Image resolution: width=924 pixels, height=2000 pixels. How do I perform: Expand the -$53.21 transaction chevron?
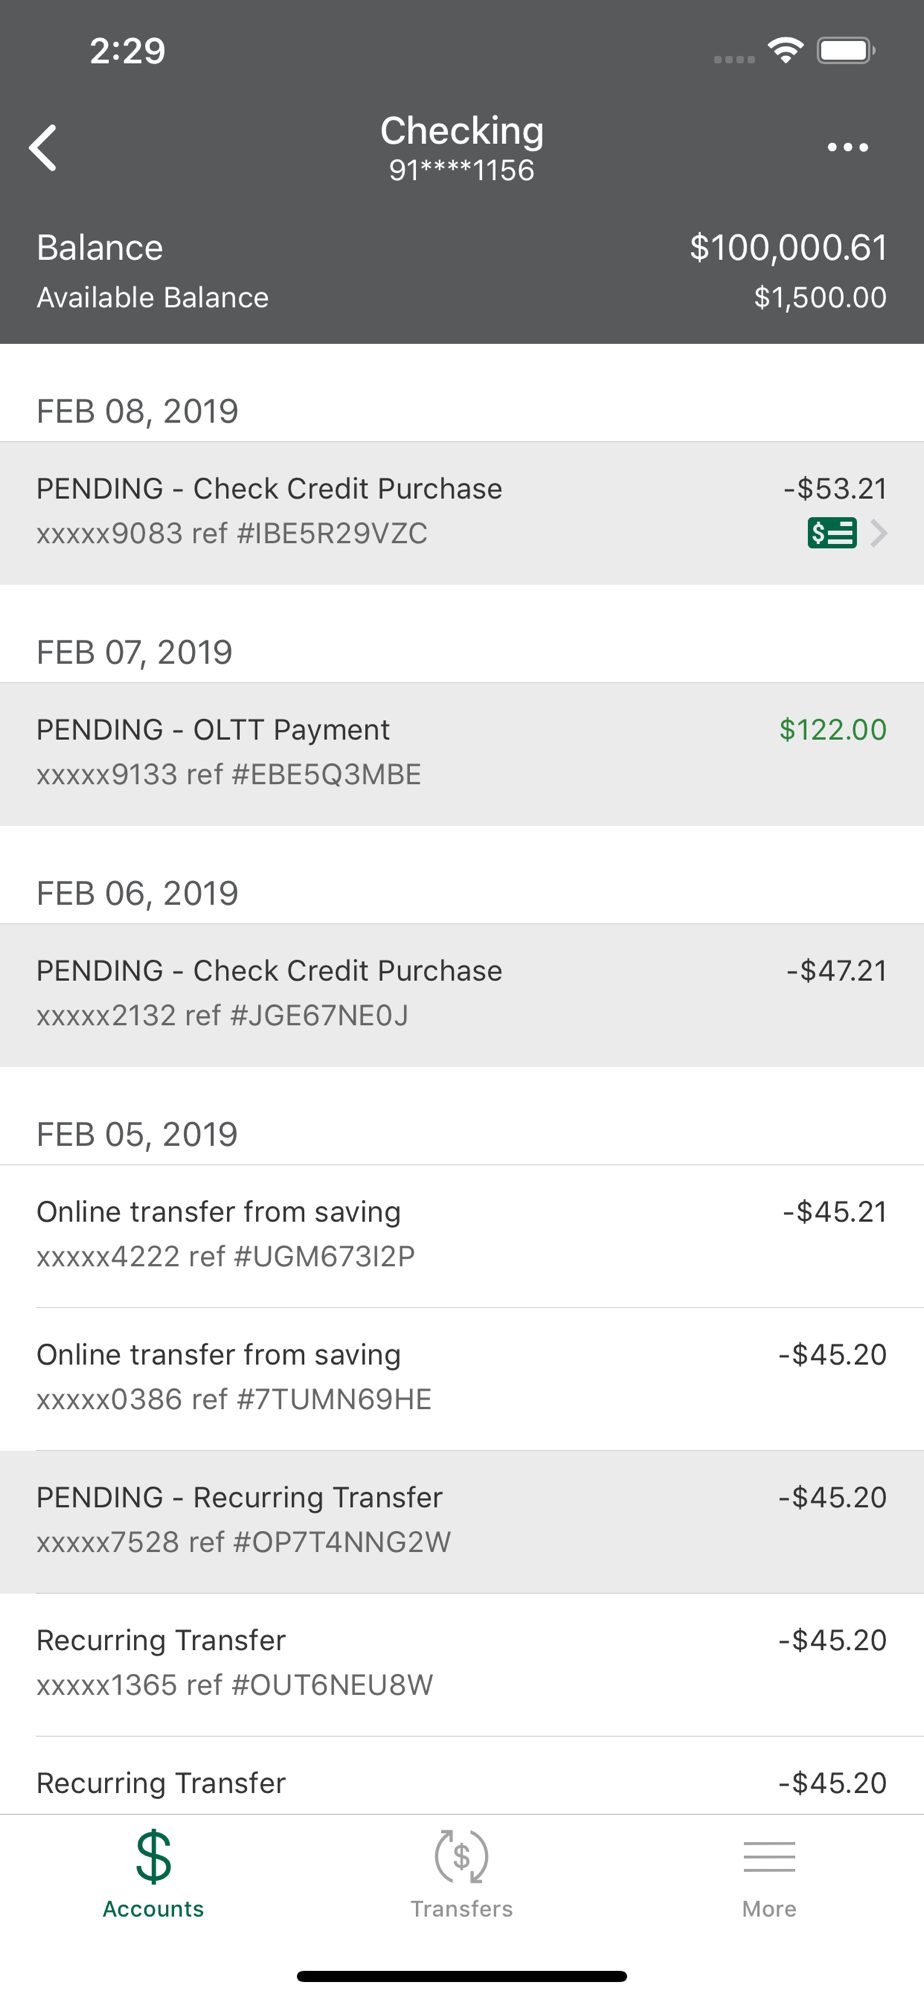[x=879, y=533]
